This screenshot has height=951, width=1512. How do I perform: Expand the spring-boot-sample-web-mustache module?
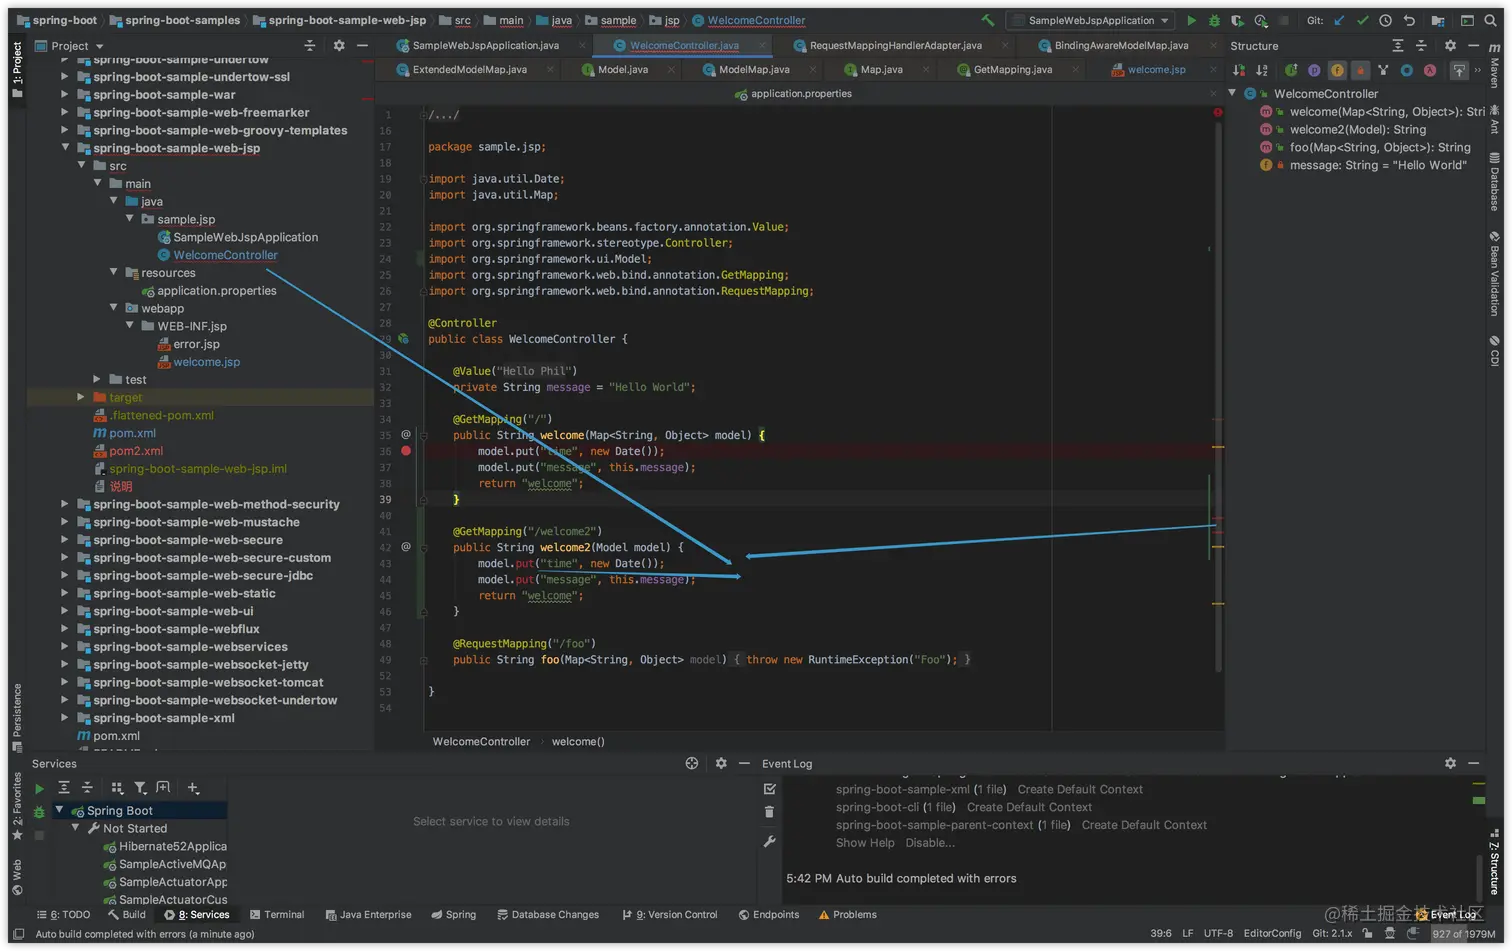(x=65, y=522)
